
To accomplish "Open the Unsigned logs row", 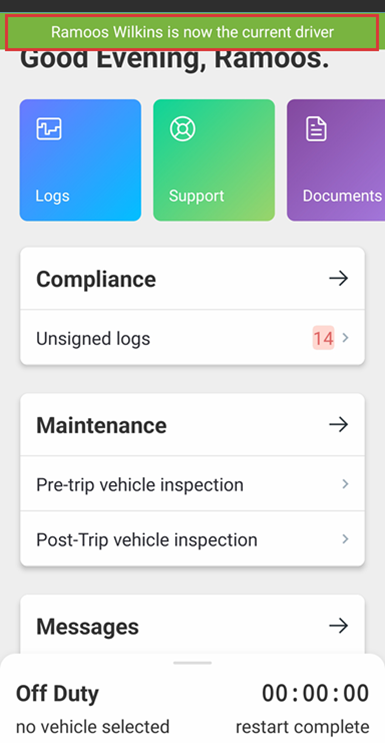I will point(192,338).
